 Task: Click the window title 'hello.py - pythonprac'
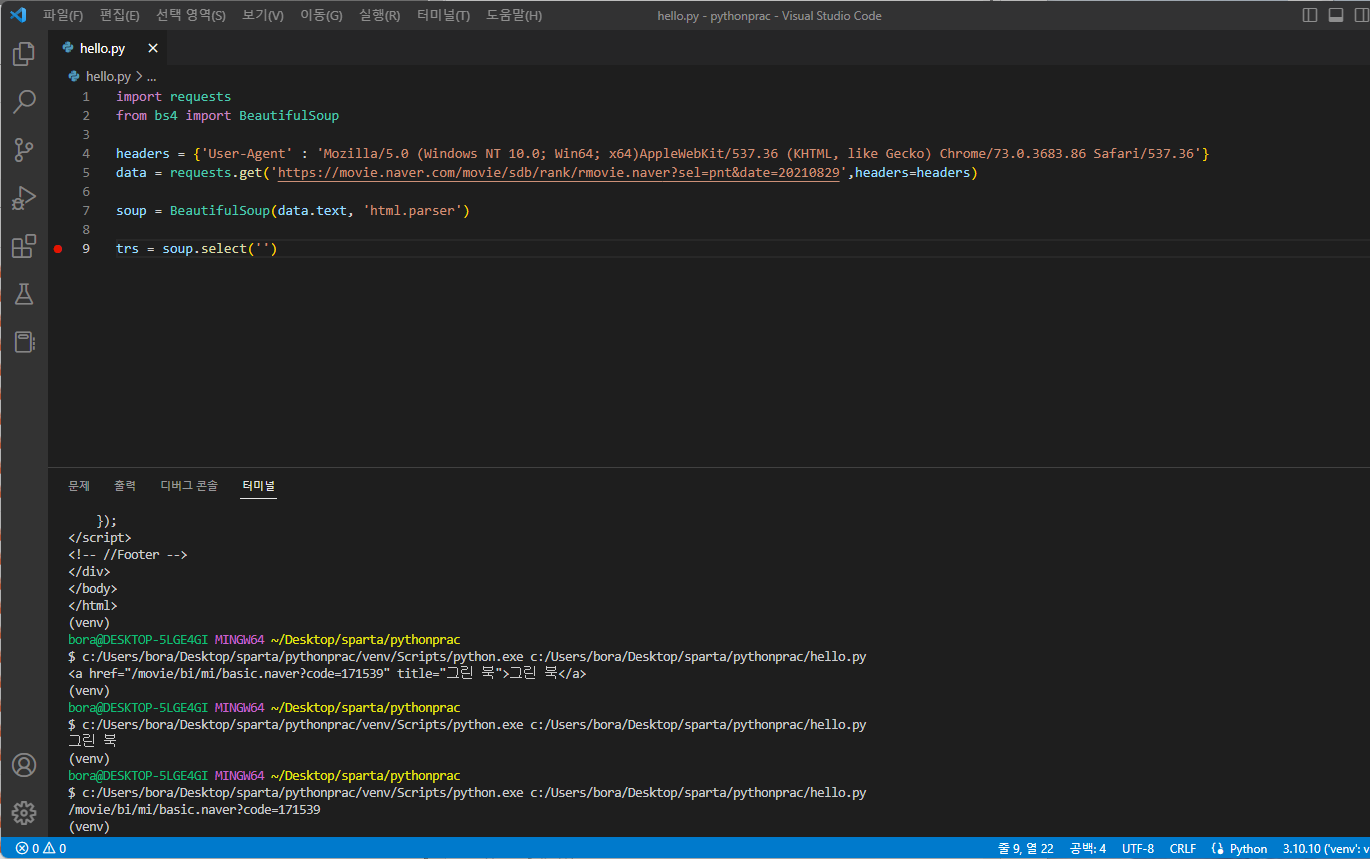769,16
